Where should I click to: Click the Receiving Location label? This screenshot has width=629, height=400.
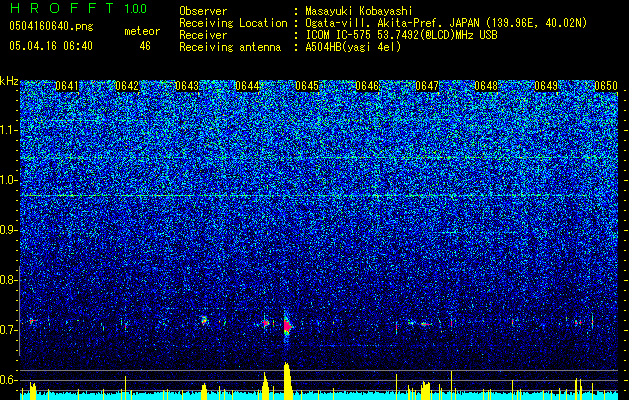[233, 23]
